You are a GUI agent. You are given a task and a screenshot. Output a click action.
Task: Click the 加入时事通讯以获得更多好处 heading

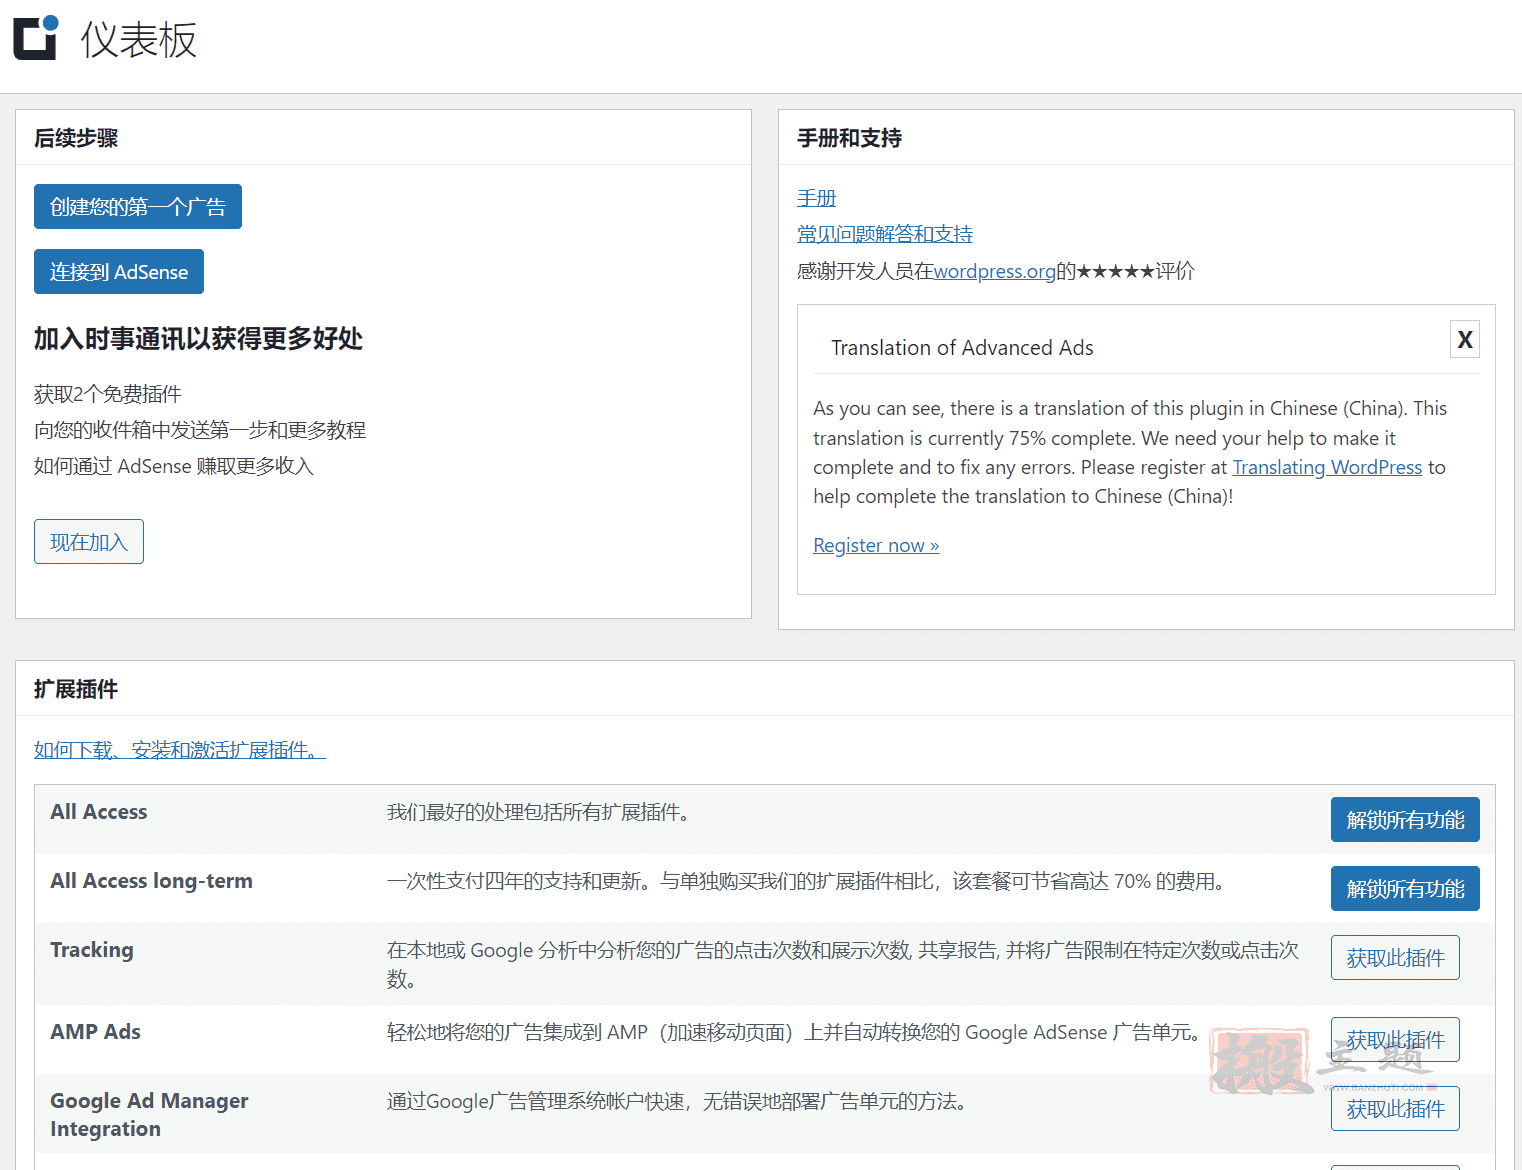[198, 339]
